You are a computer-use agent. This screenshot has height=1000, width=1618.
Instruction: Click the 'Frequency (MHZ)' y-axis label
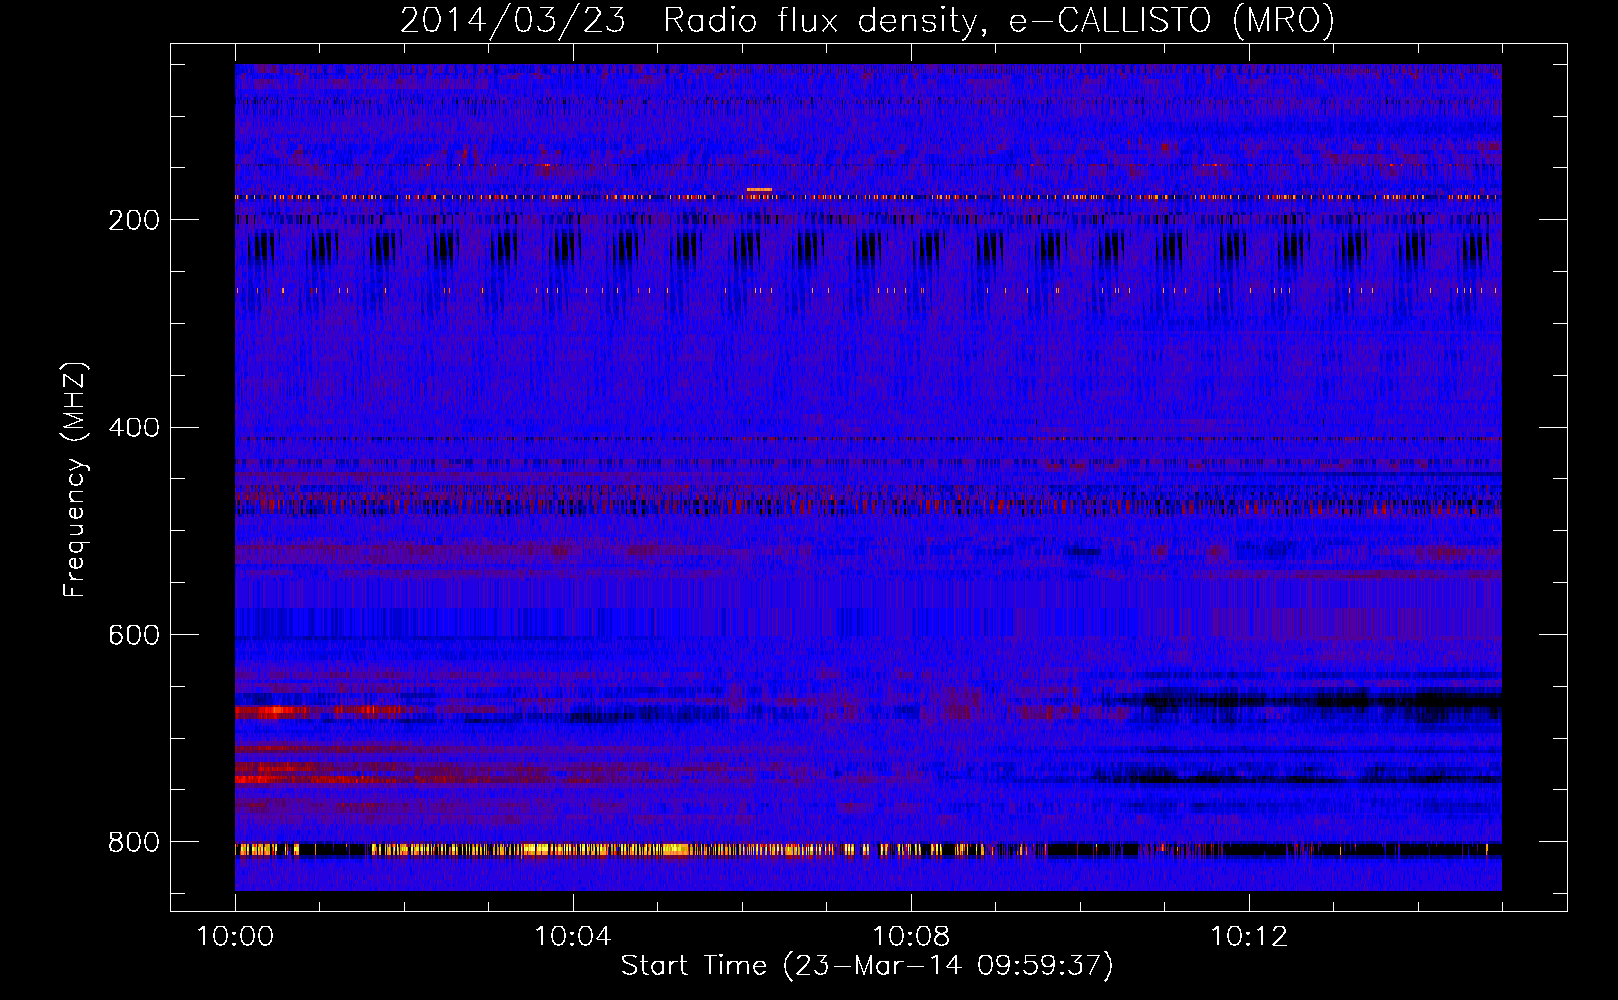[75, 480]
